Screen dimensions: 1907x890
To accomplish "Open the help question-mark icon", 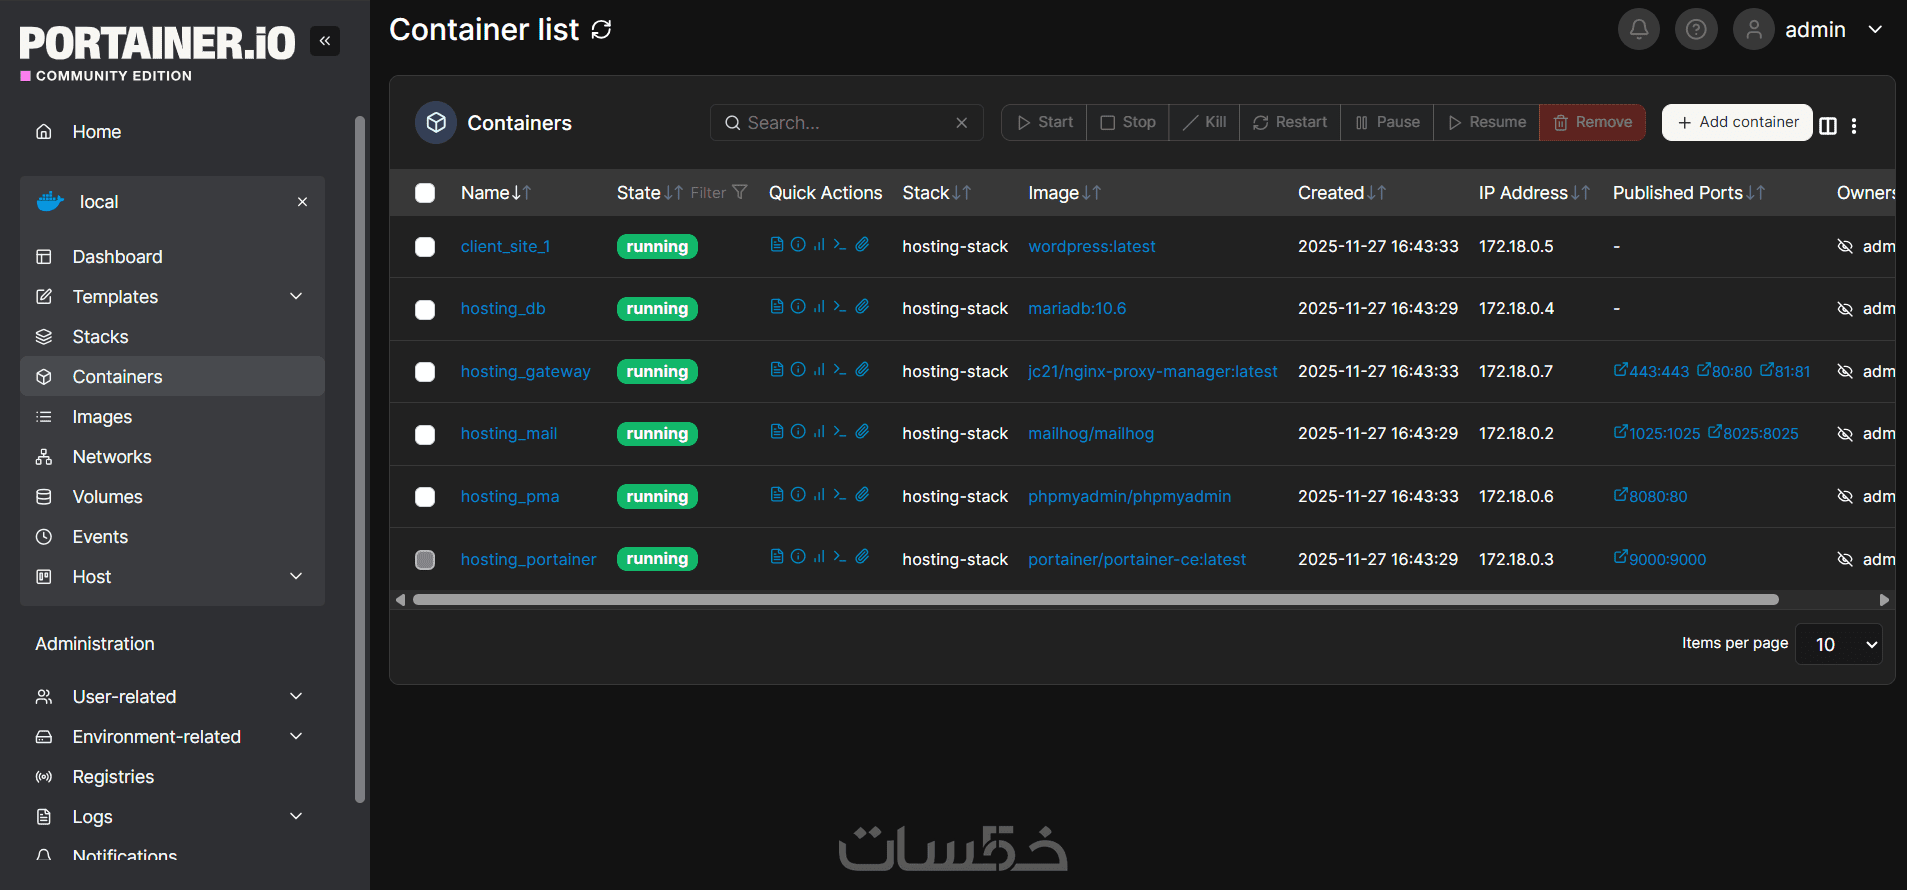I will pyautogui.click(x=1696, y=30).
